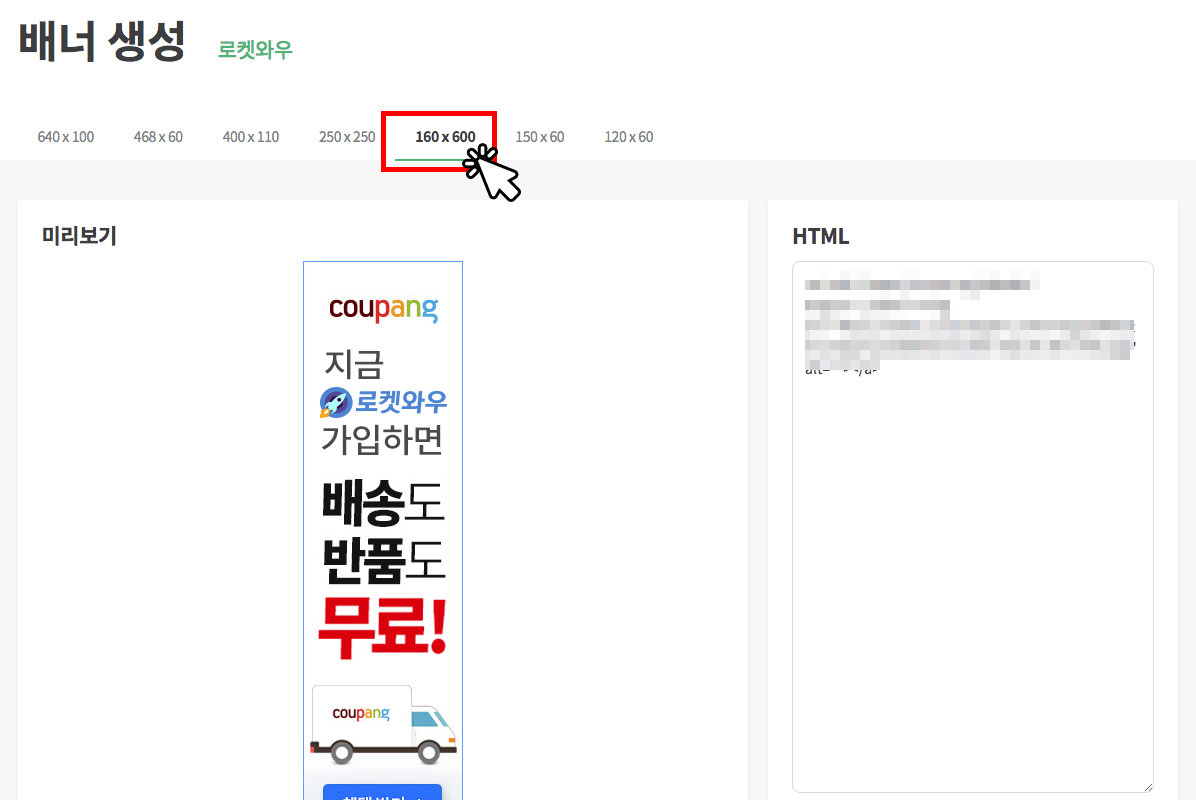
Task: Click the coupang logo atop the banner
Action: tap(384, 309)
